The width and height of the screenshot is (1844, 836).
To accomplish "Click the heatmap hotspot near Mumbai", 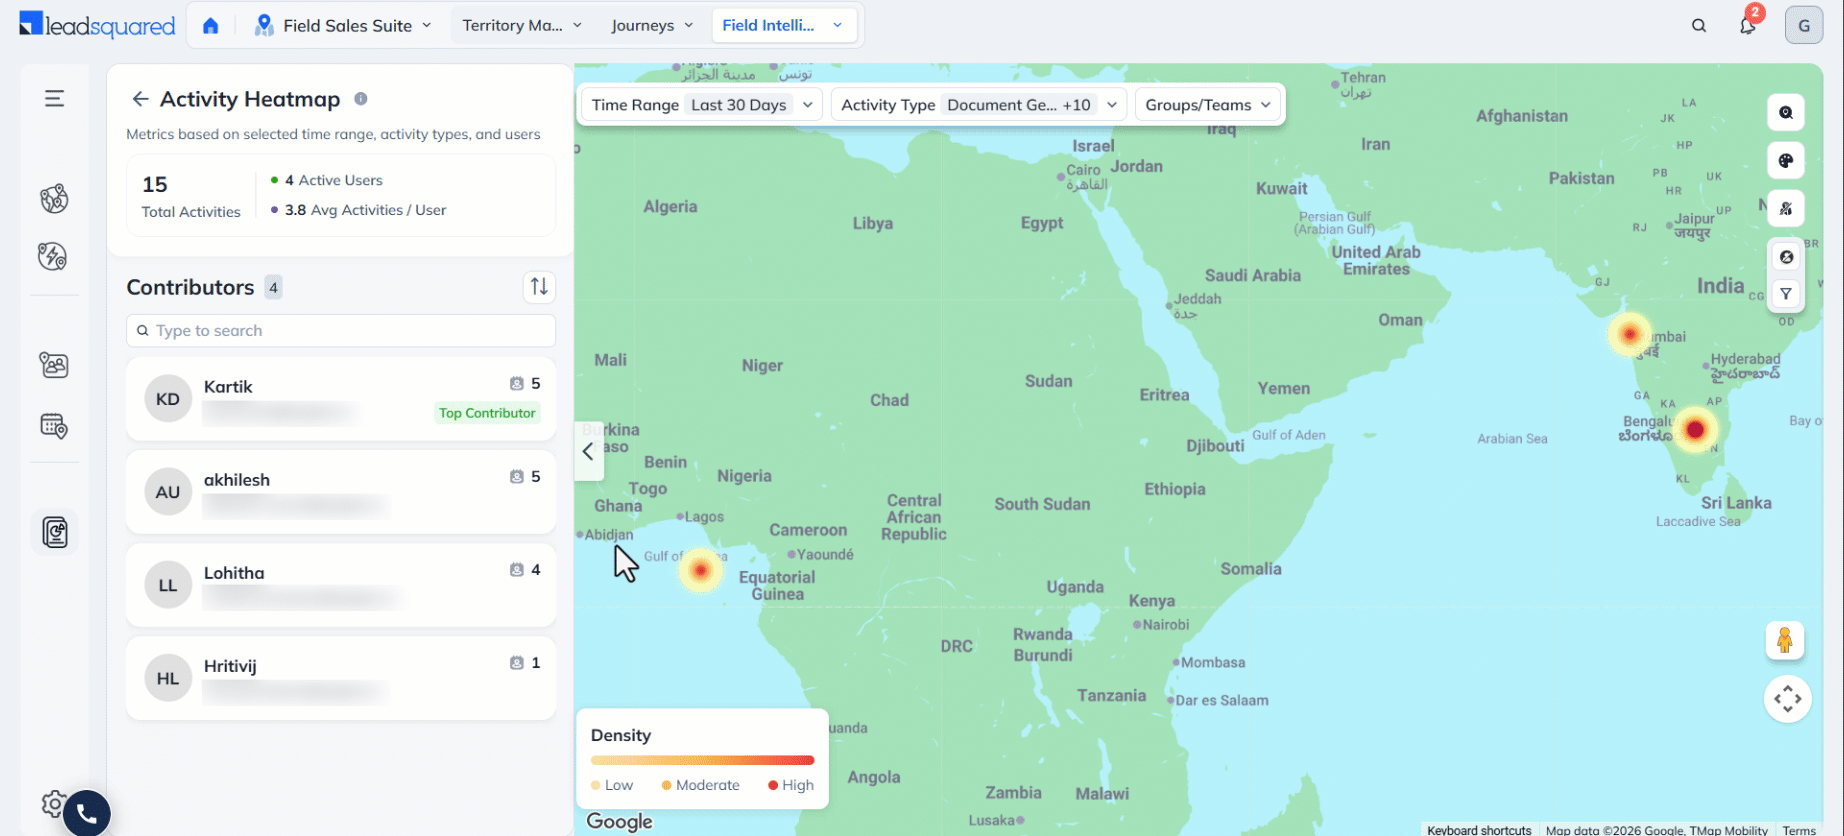I will point(1630,334).
